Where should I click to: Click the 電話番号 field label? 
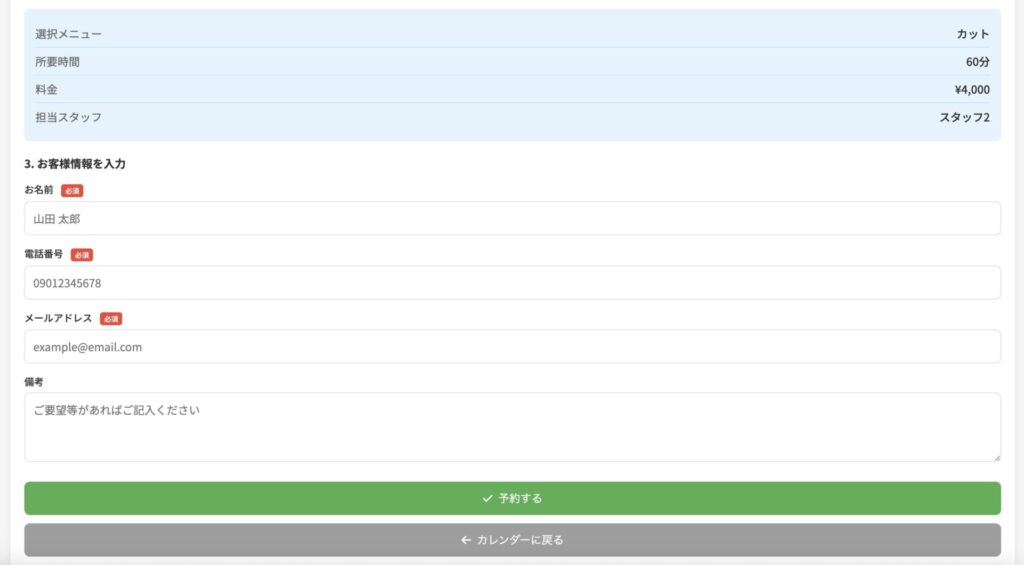point(44,255)
